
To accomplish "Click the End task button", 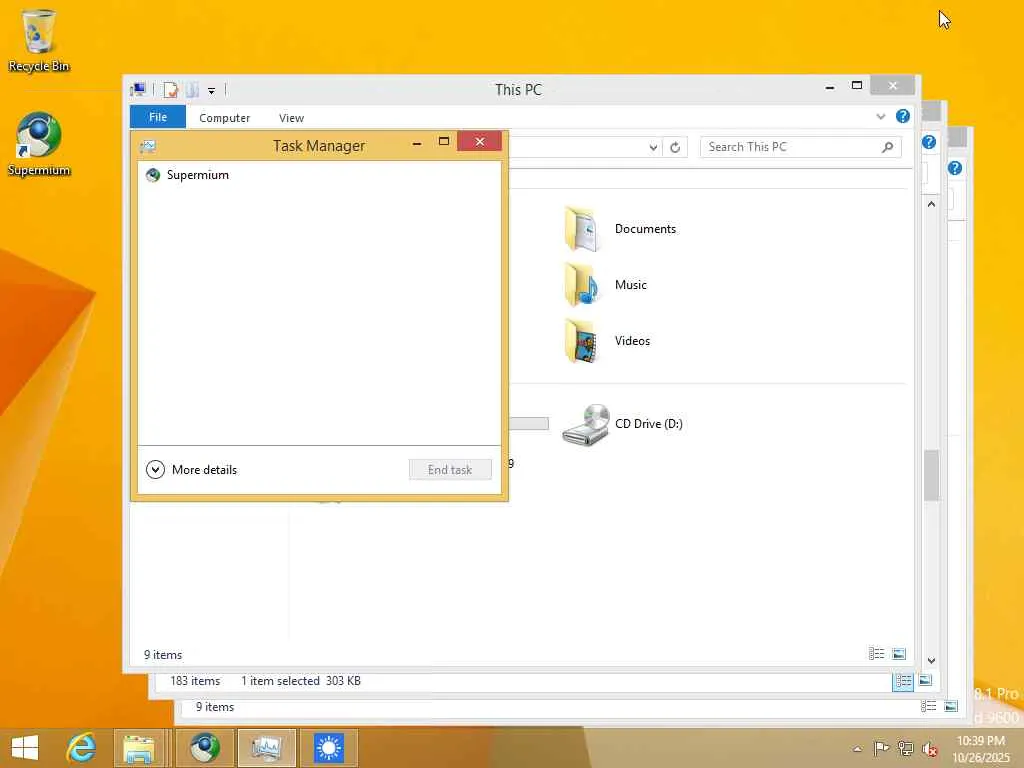I will [x=450, y=470].
